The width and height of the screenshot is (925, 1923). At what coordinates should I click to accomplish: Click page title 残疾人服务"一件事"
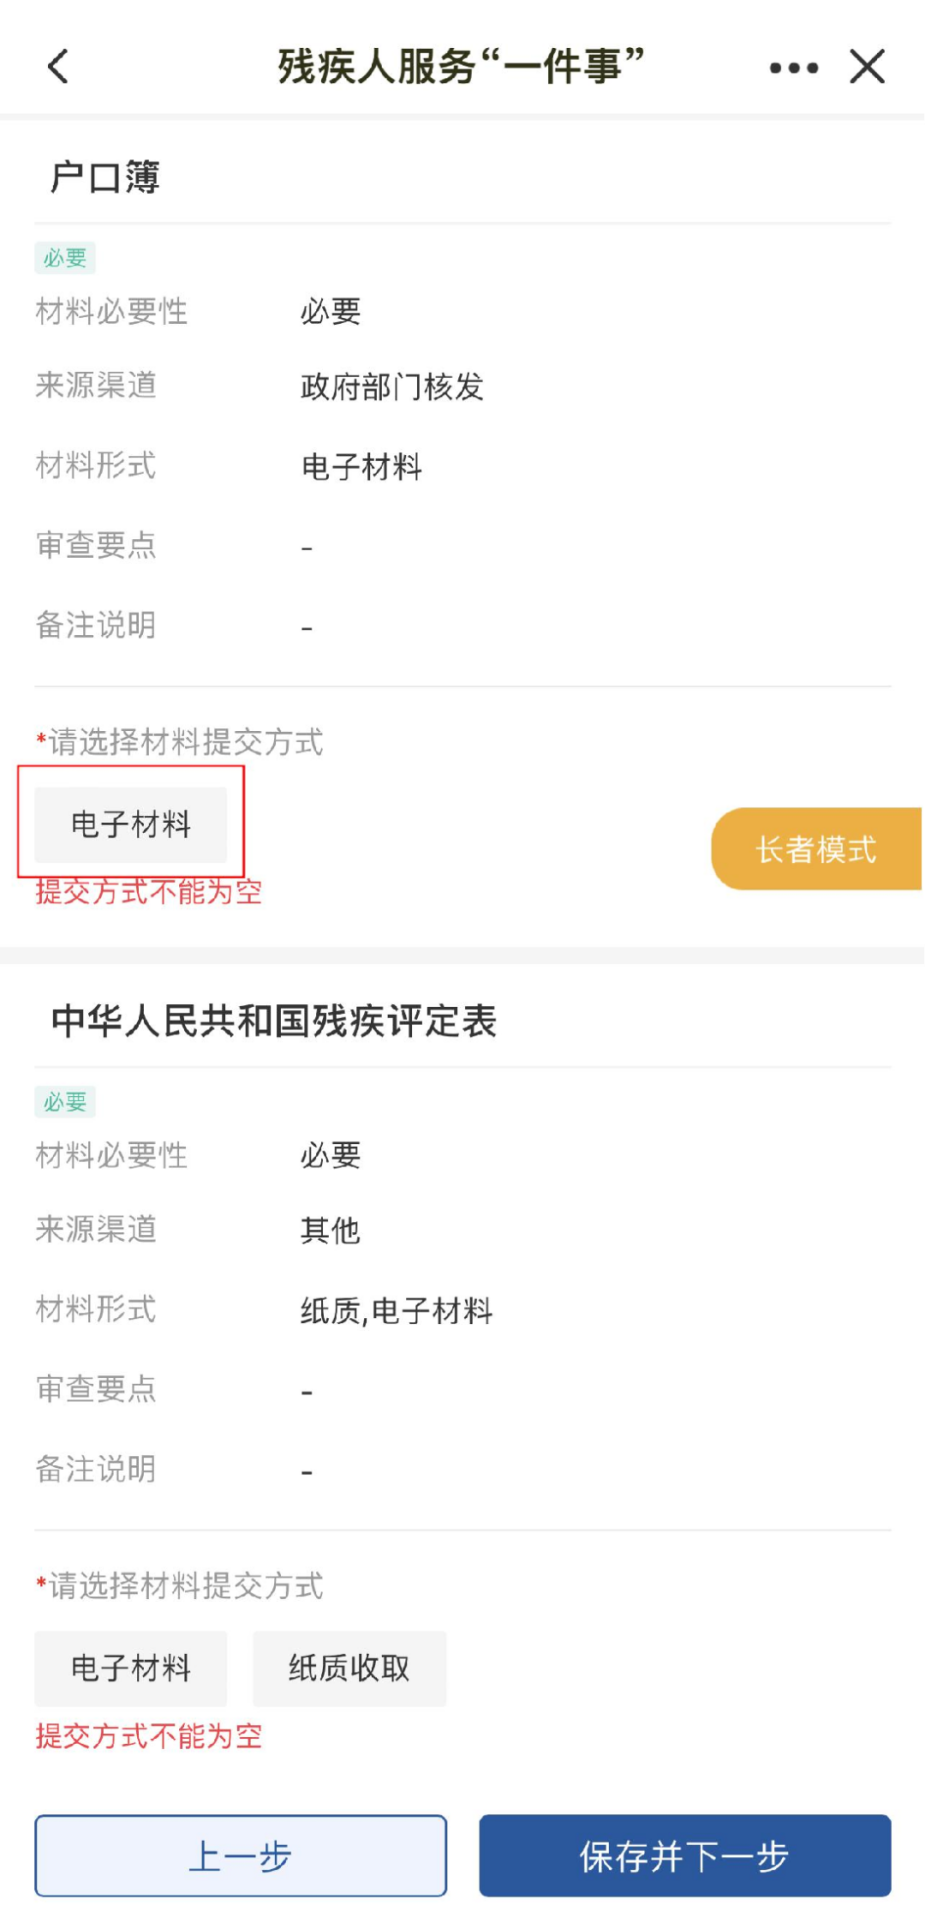tap(461, 67)
